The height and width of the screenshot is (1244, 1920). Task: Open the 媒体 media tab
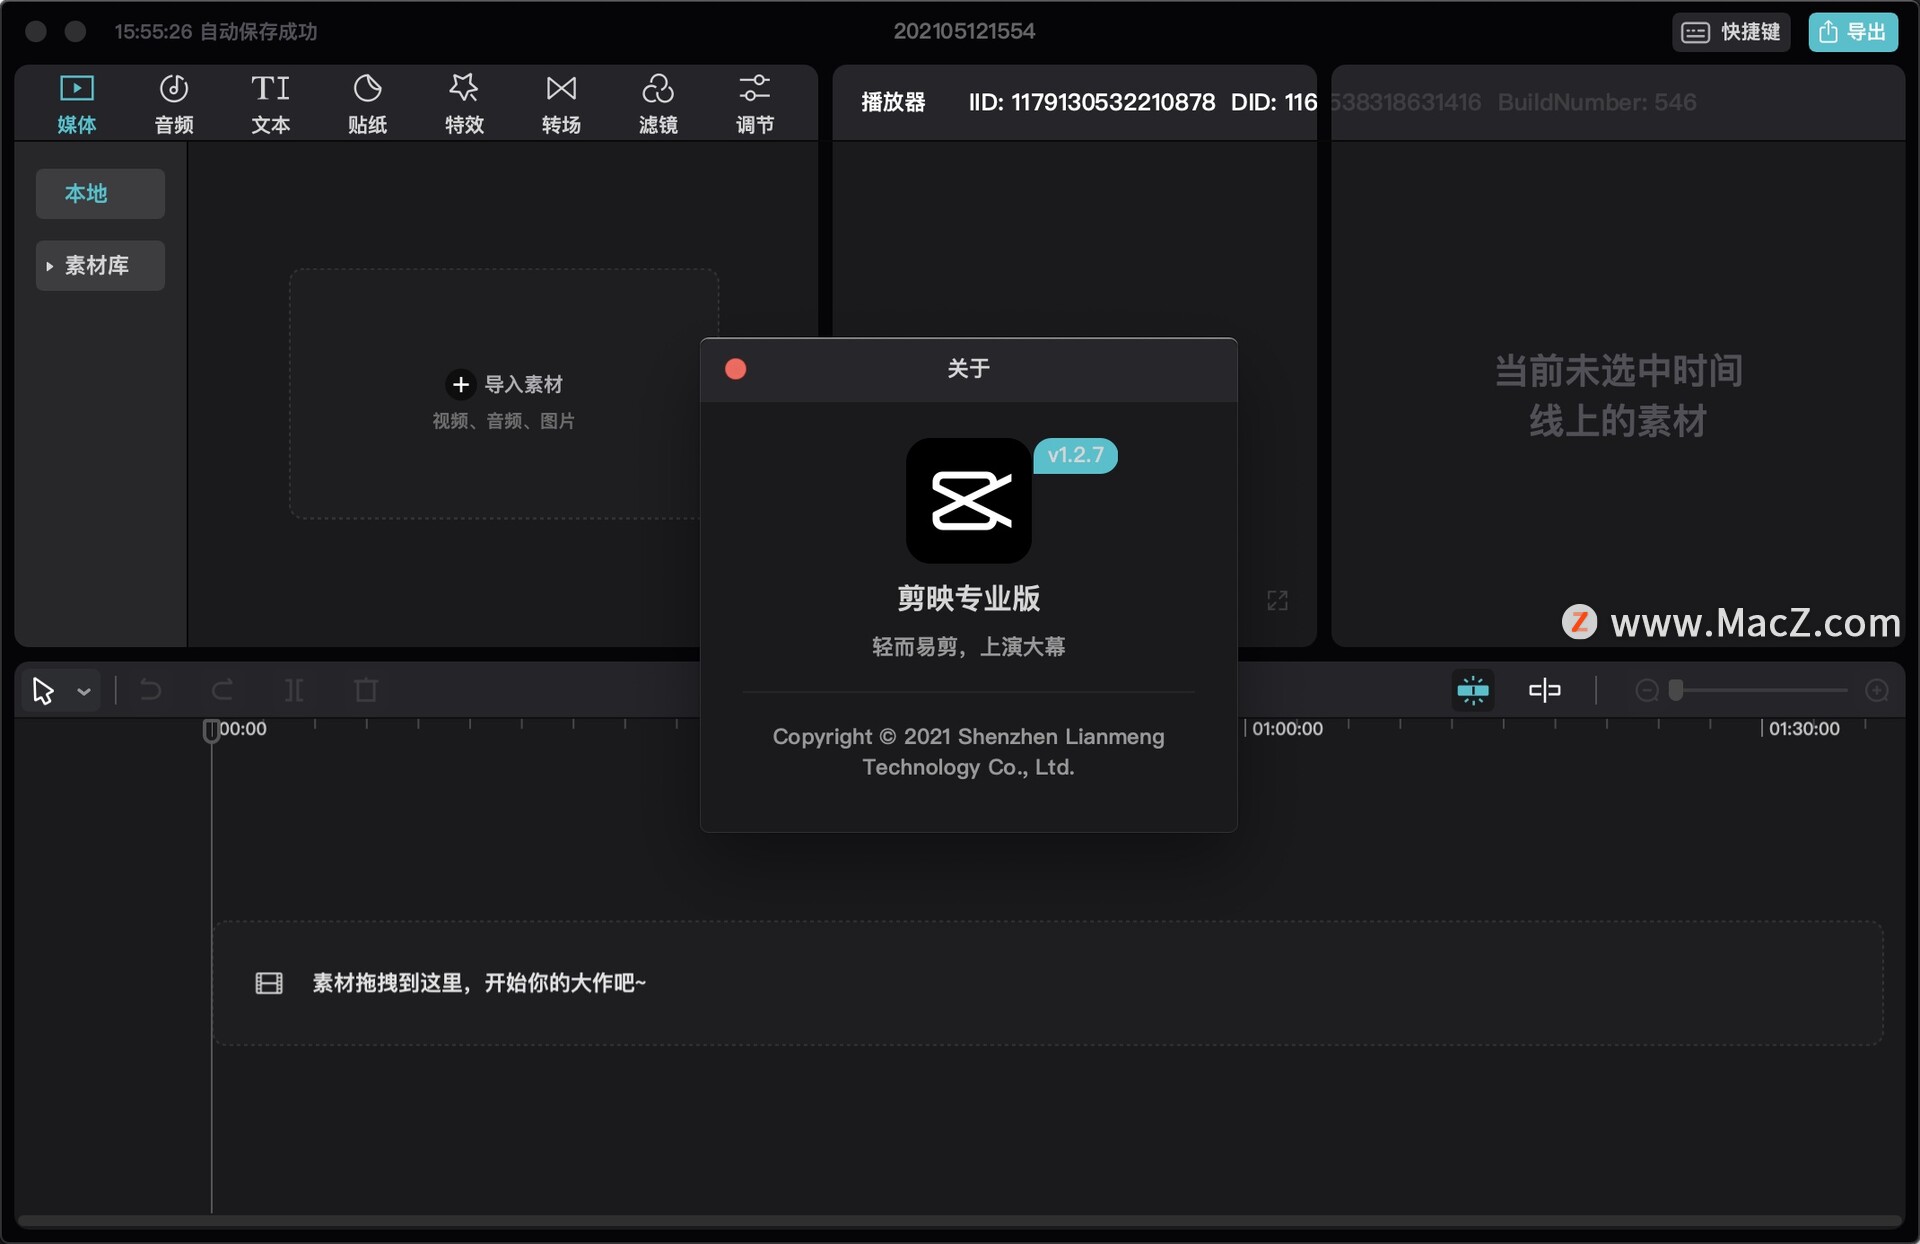[x=77, y=104]
